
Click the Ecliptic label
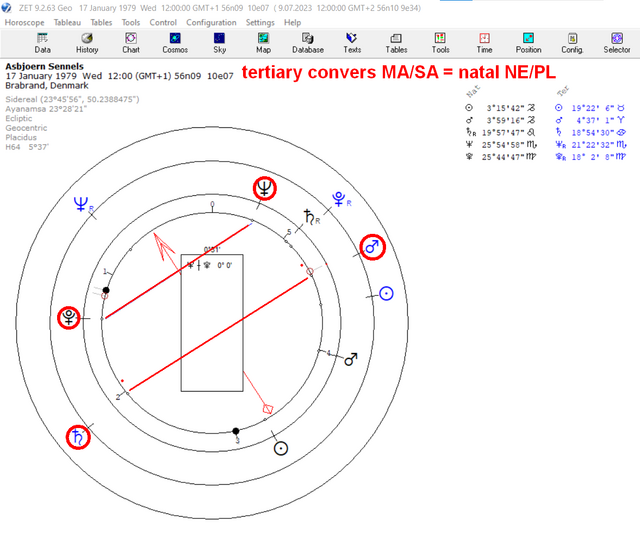[19, 118]
